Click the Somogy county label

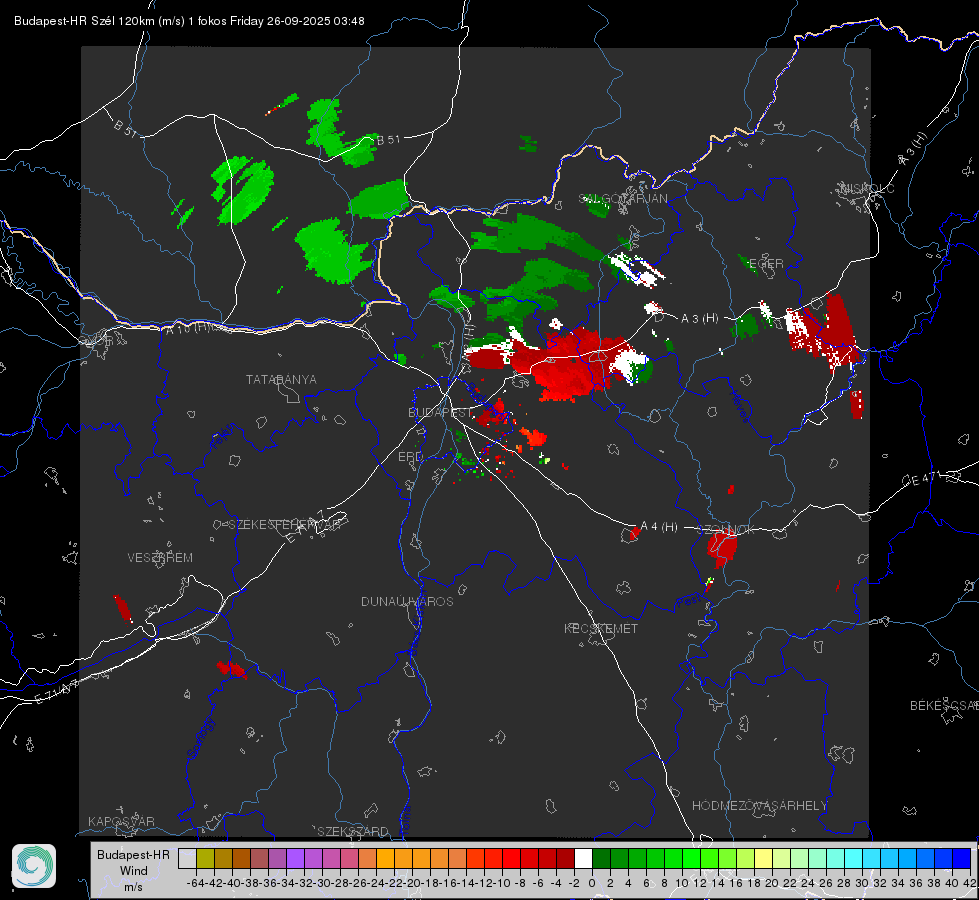(200, 739)
